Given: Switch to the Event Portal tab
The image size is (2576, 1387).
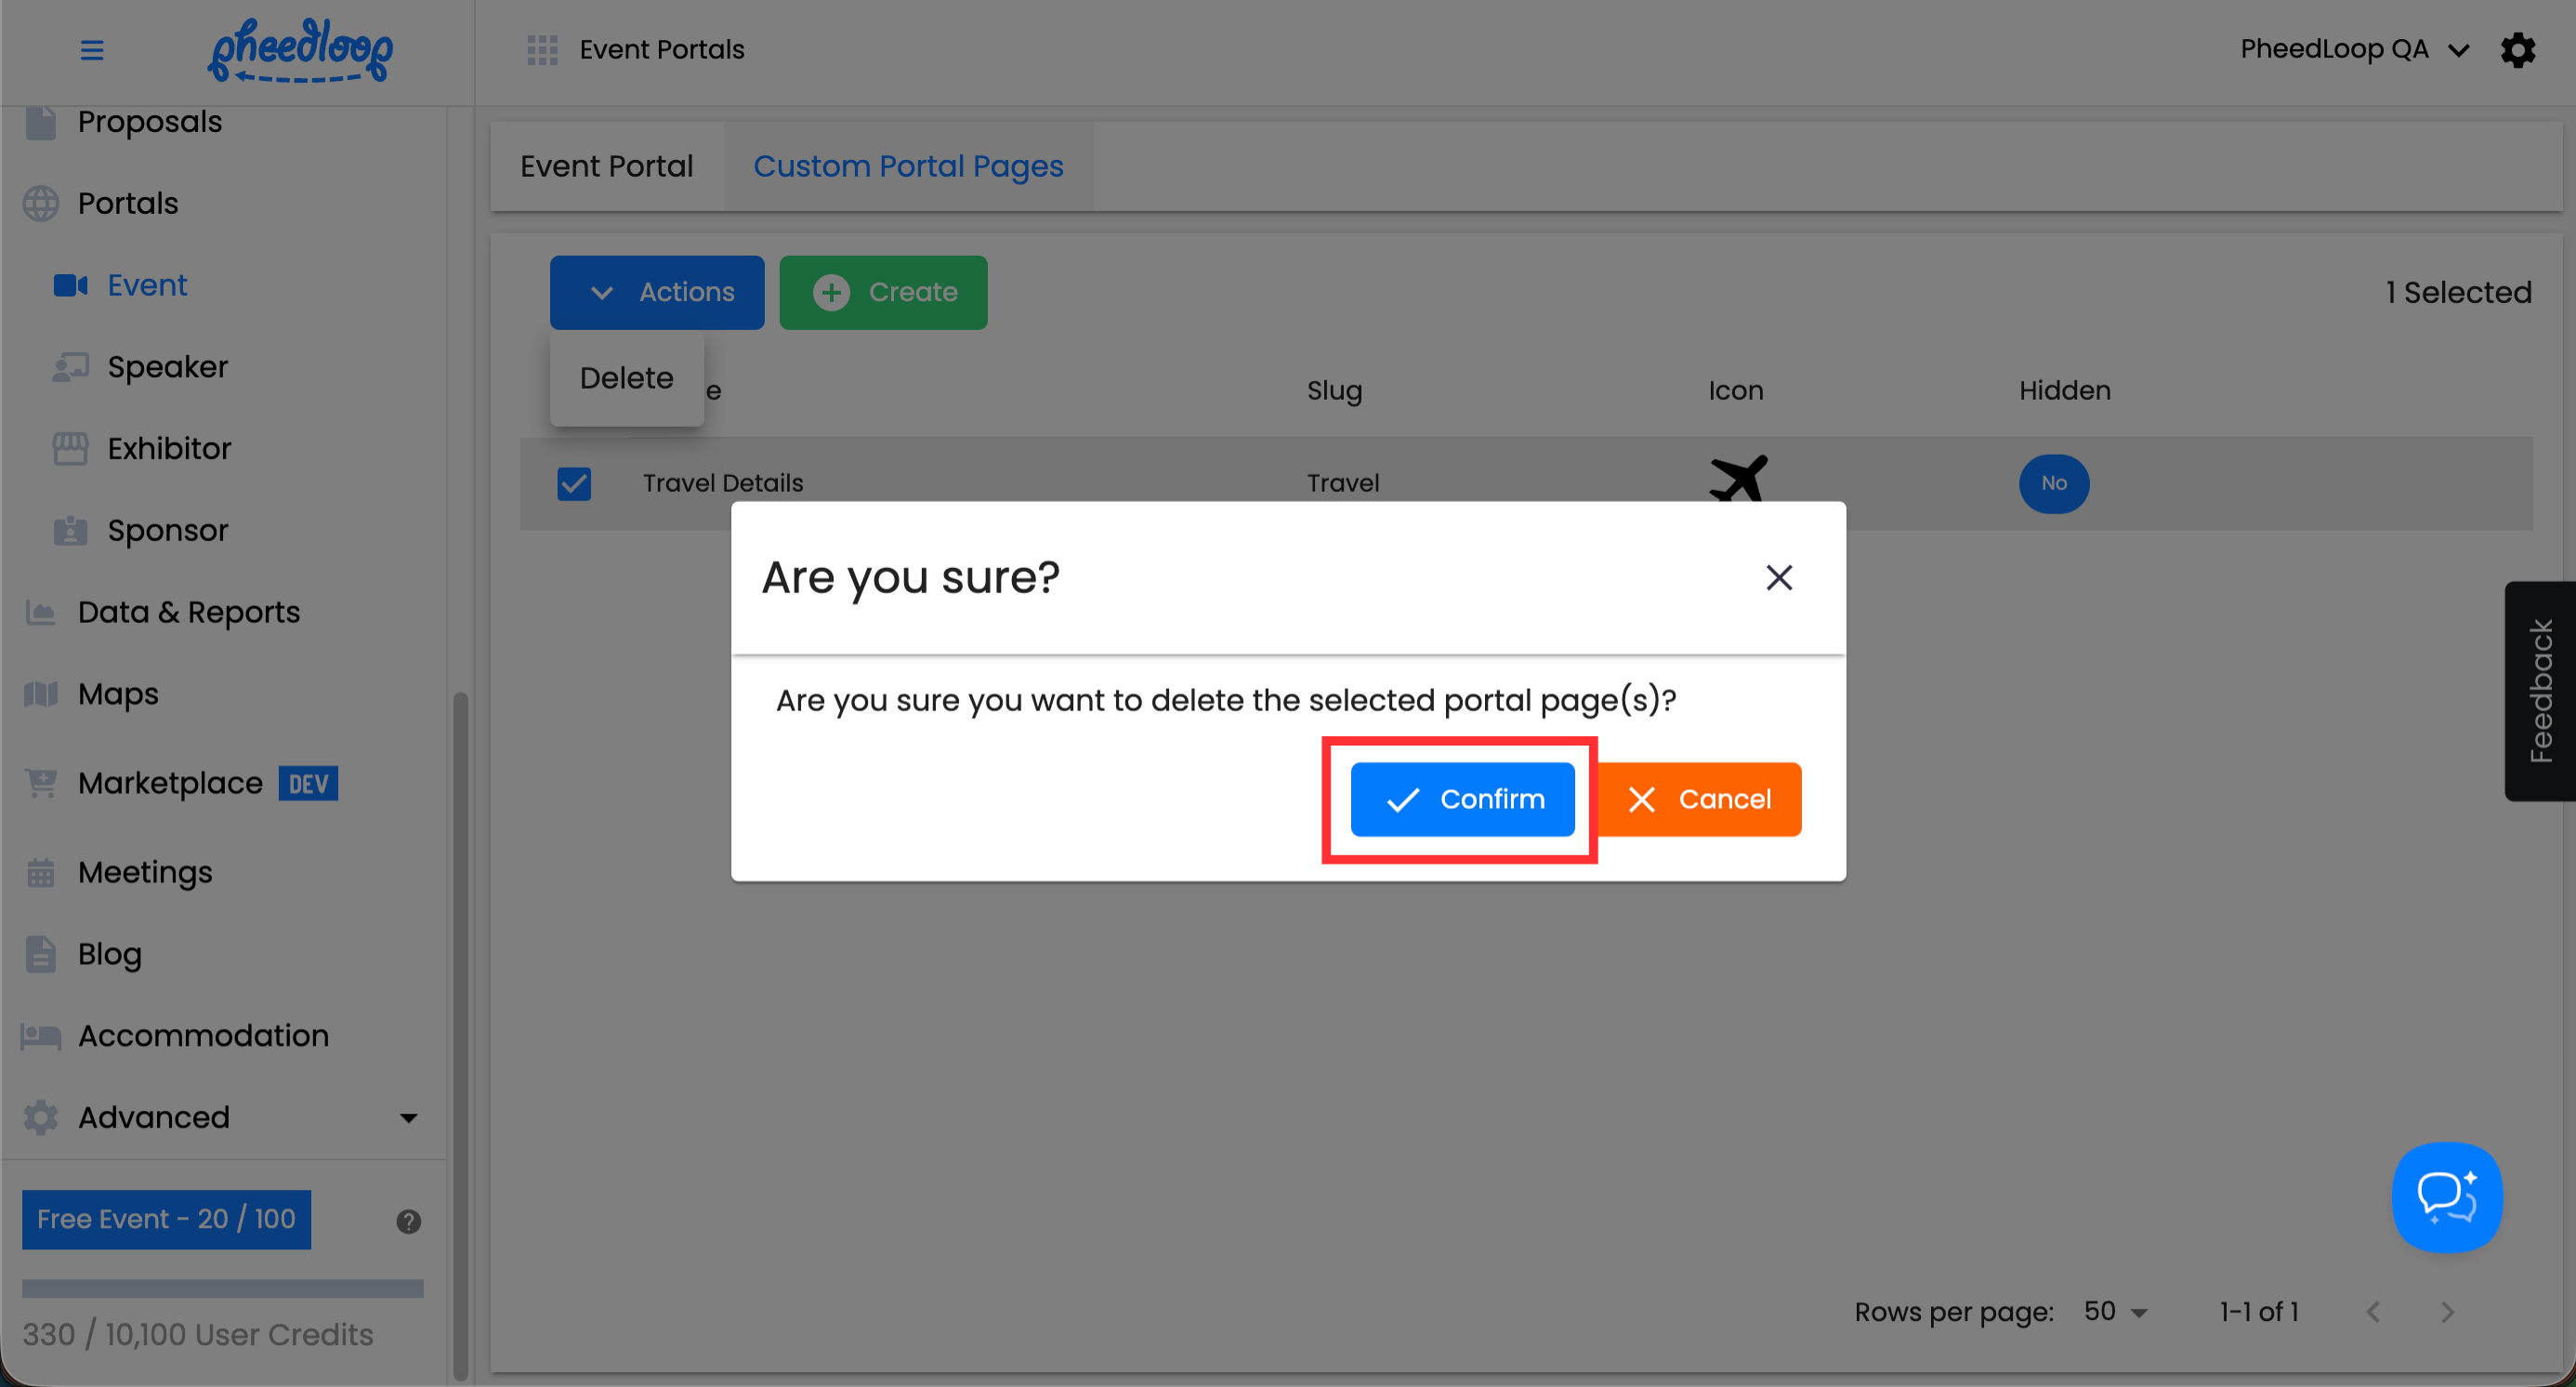Looking at the screenshot, I should pyautogui.click(x=606, y=166).
